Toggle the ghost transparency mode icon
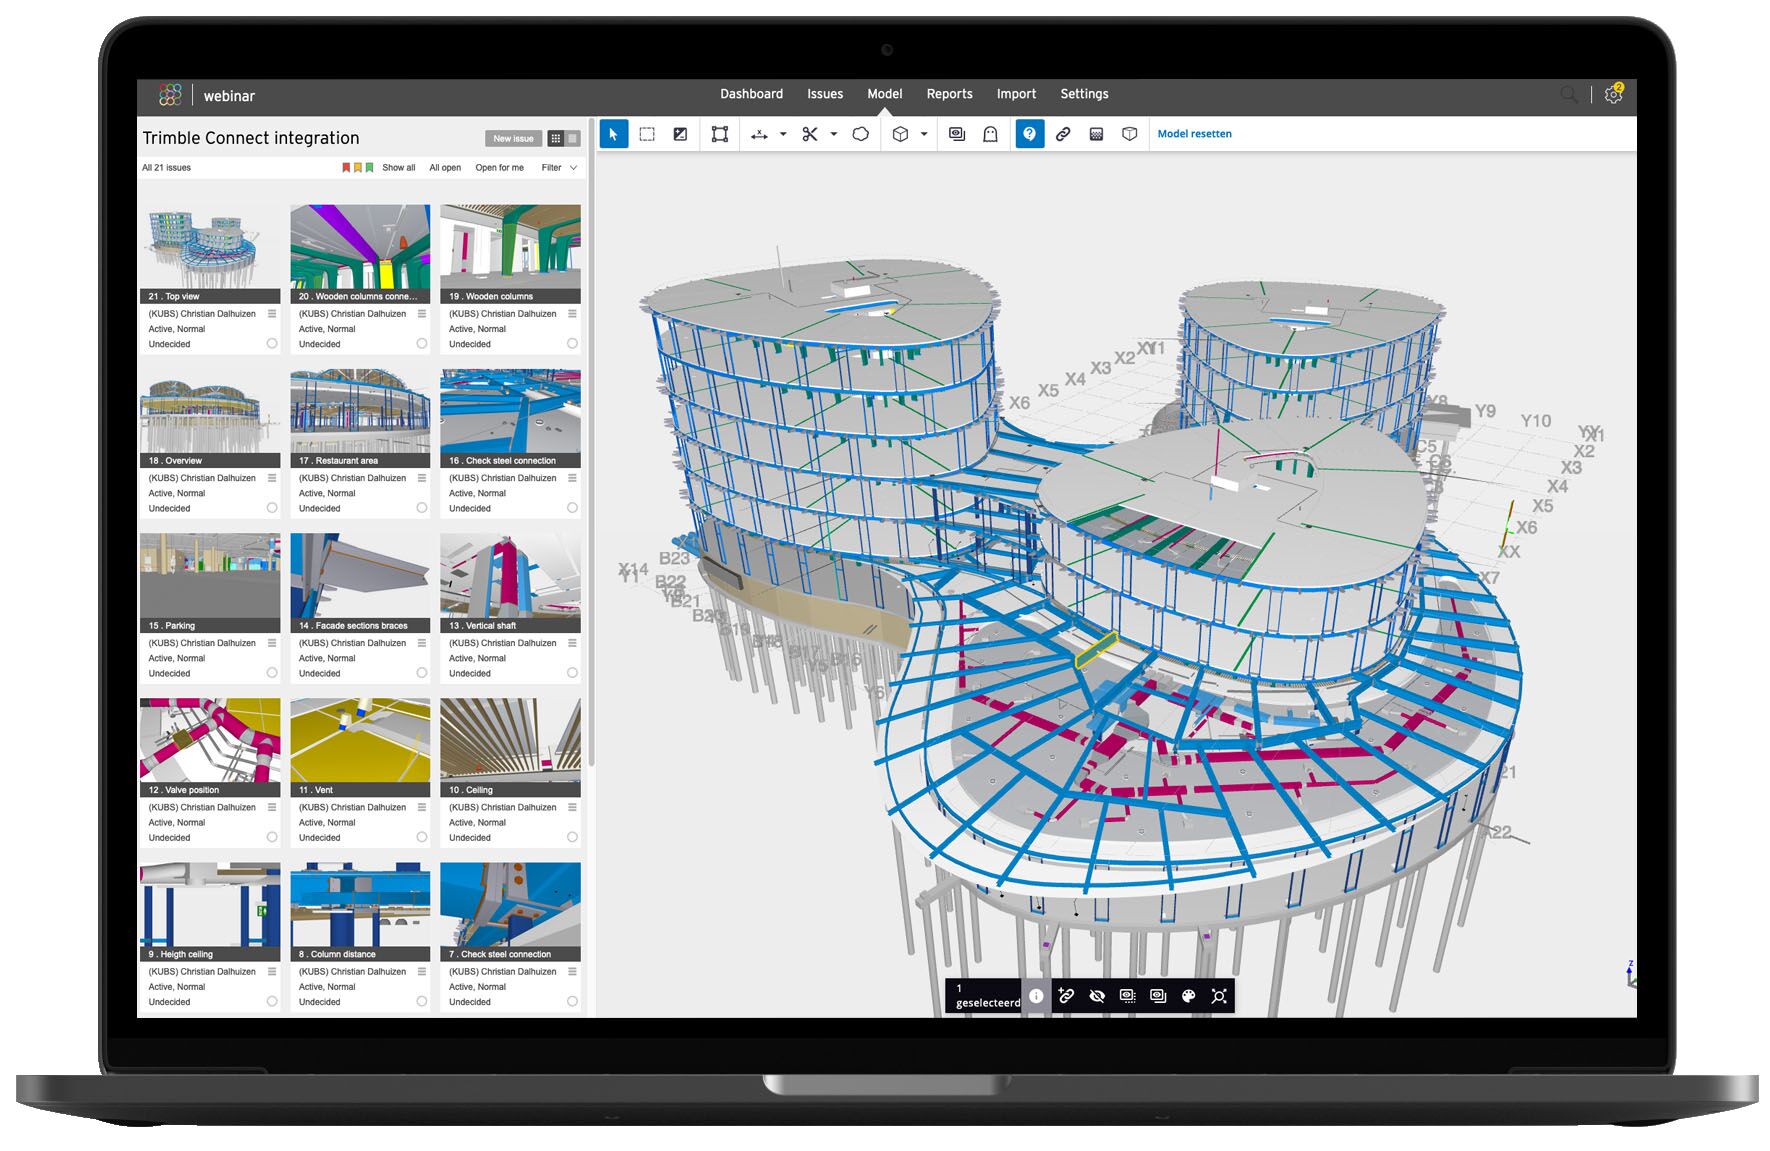Screen dimensions: 1770x1151 tap(990, 134)
